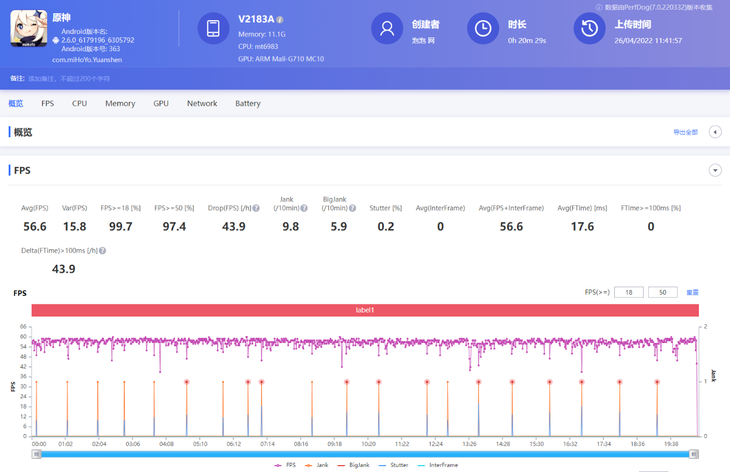Viewport: 730px width, 472px height.
Task: Click the red label1 bar above chart
Action: (364, 311)
